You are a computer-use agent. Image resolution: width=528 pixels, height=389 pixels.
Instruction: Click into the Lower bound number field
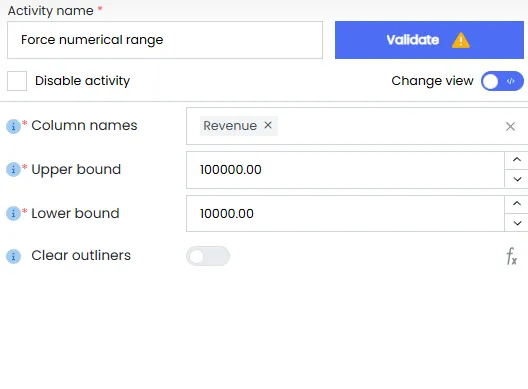coord(345,214)
